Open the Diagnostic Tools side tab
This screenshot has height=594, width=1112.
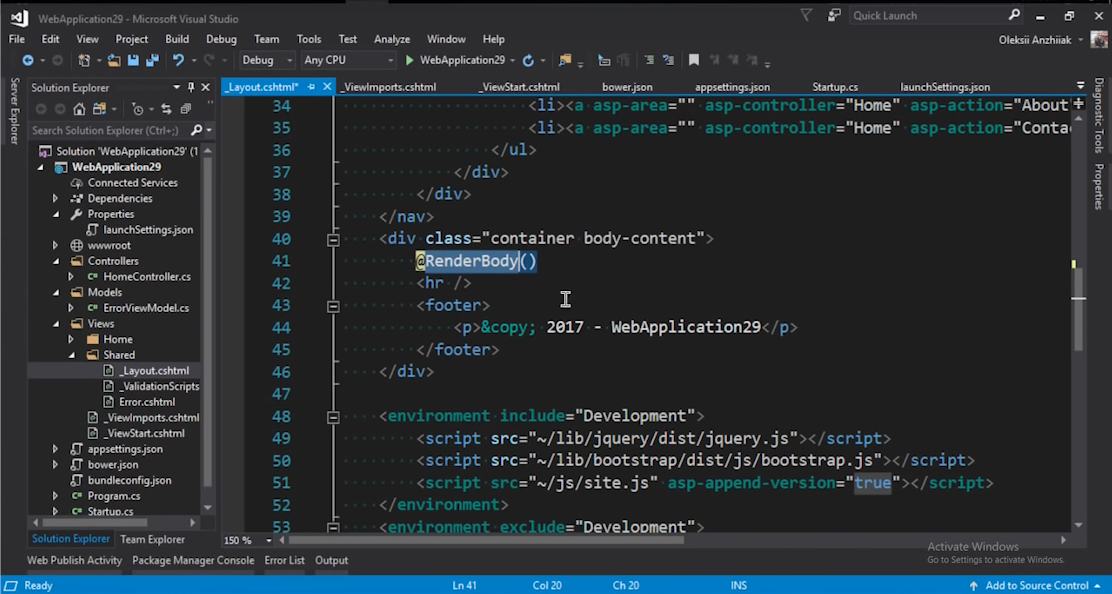click(x=1099, y=115)
